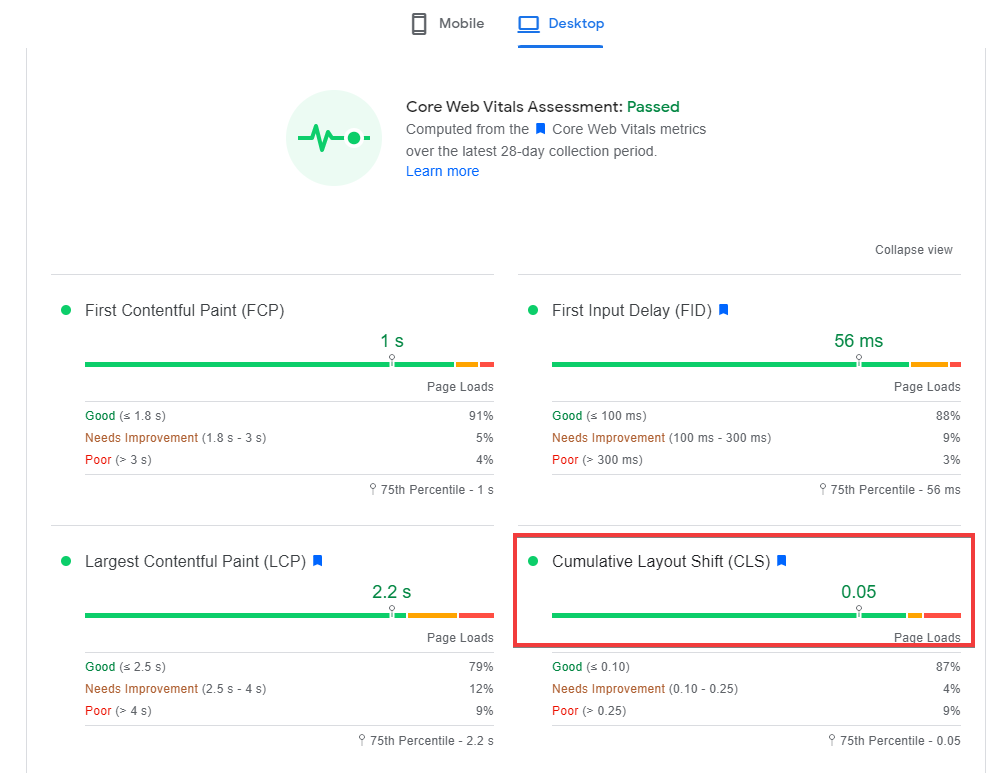Viewport: 1000px width, 773px height.
Task: Click the blue bookmark icon beside Core Web Vitals metrics
Action: point(540,129)
